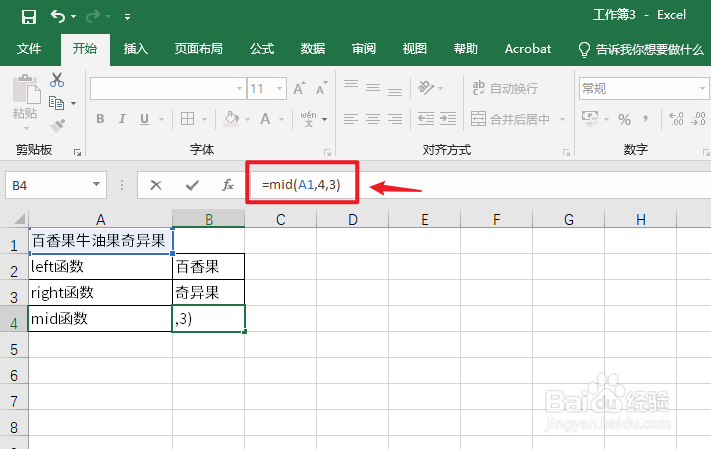Switch to the 页面布局 tab
Viewport: 711px width, 449px height.
199,49
